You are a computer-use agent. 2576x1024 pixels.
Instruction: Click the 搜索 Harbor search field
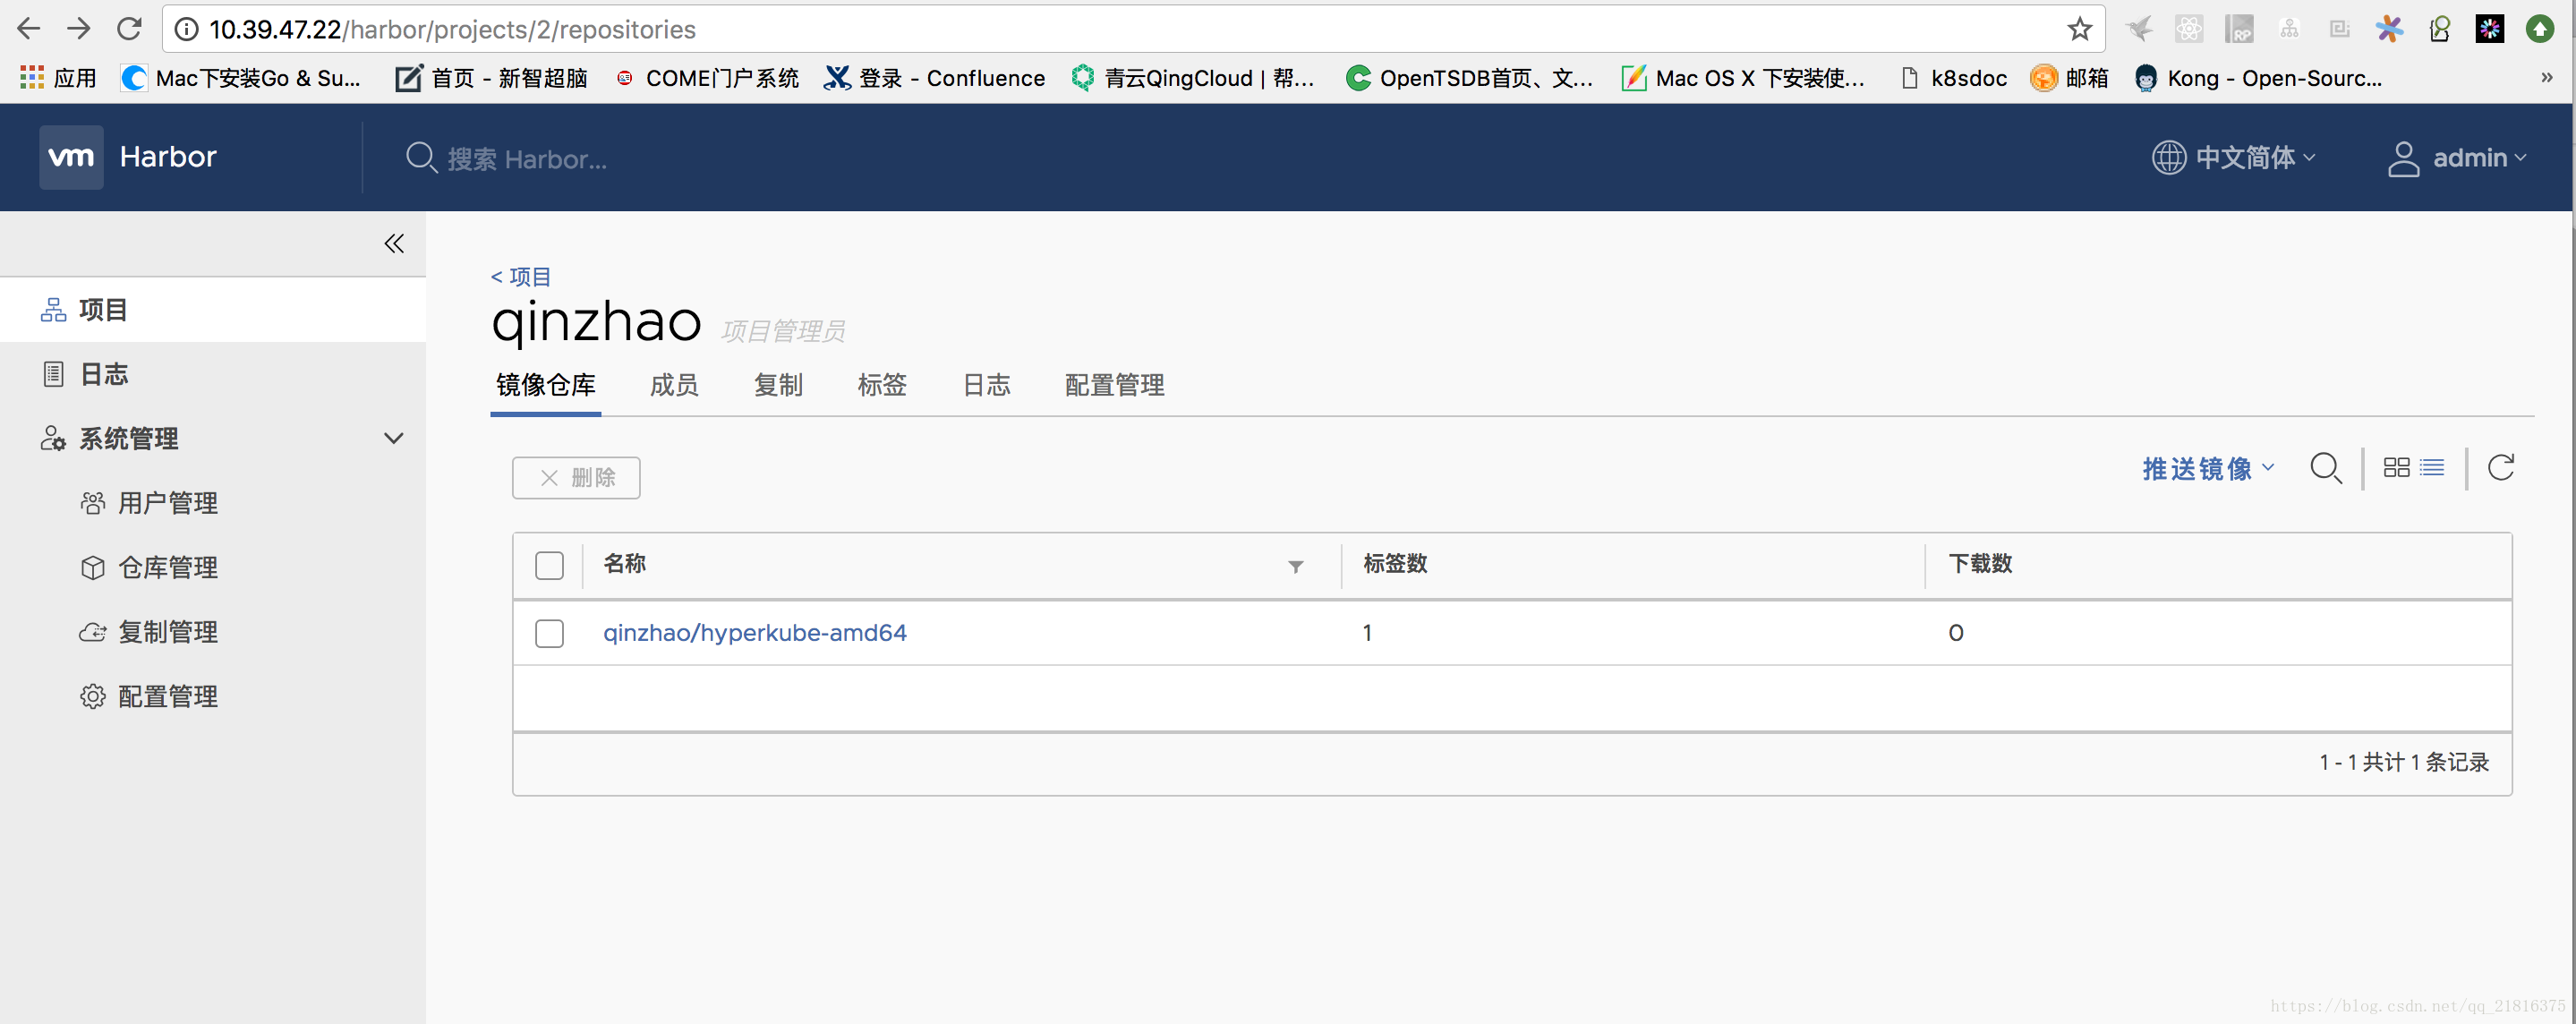coord(526,159)
